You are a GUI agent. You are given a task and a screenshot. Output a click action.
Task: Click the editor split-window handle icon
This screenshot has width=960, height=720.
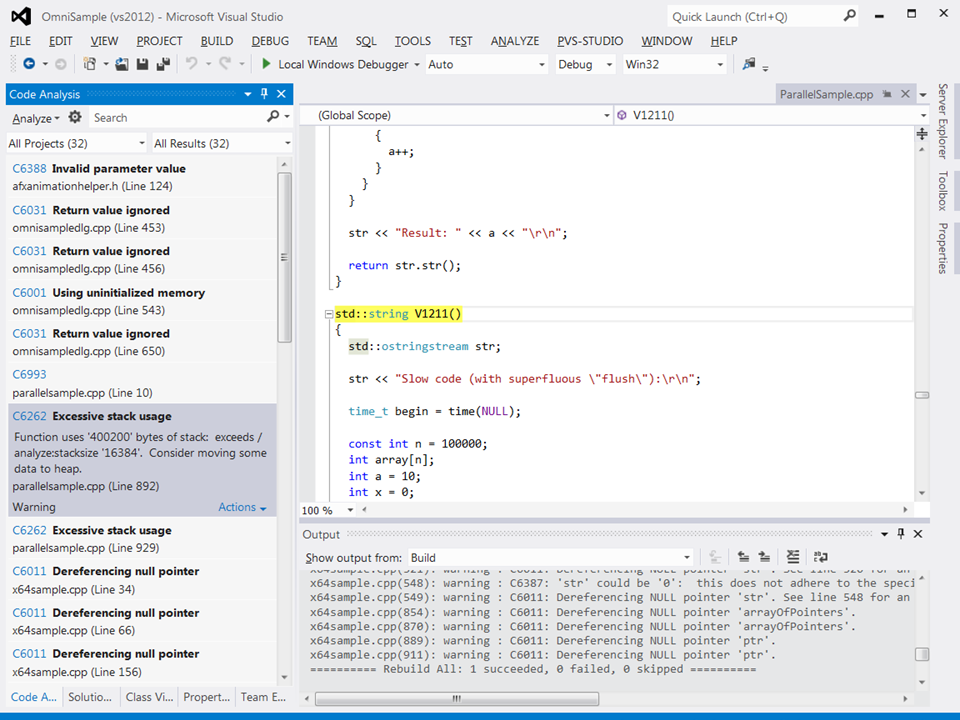(921, 133)
